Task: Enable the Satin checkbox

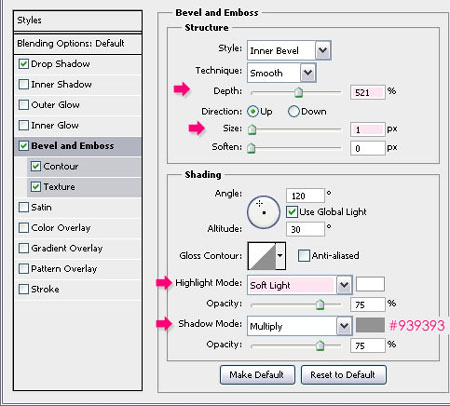Action: [24, 207]
